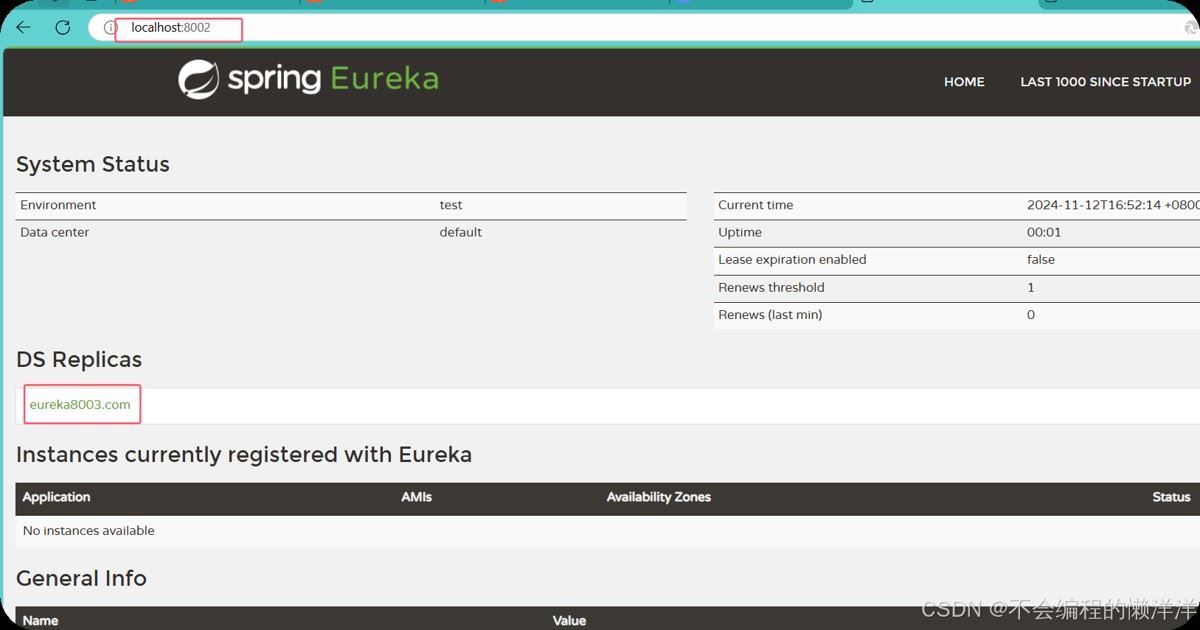
Task: Select Lease expiration enabled label
Action: (792, 259)
